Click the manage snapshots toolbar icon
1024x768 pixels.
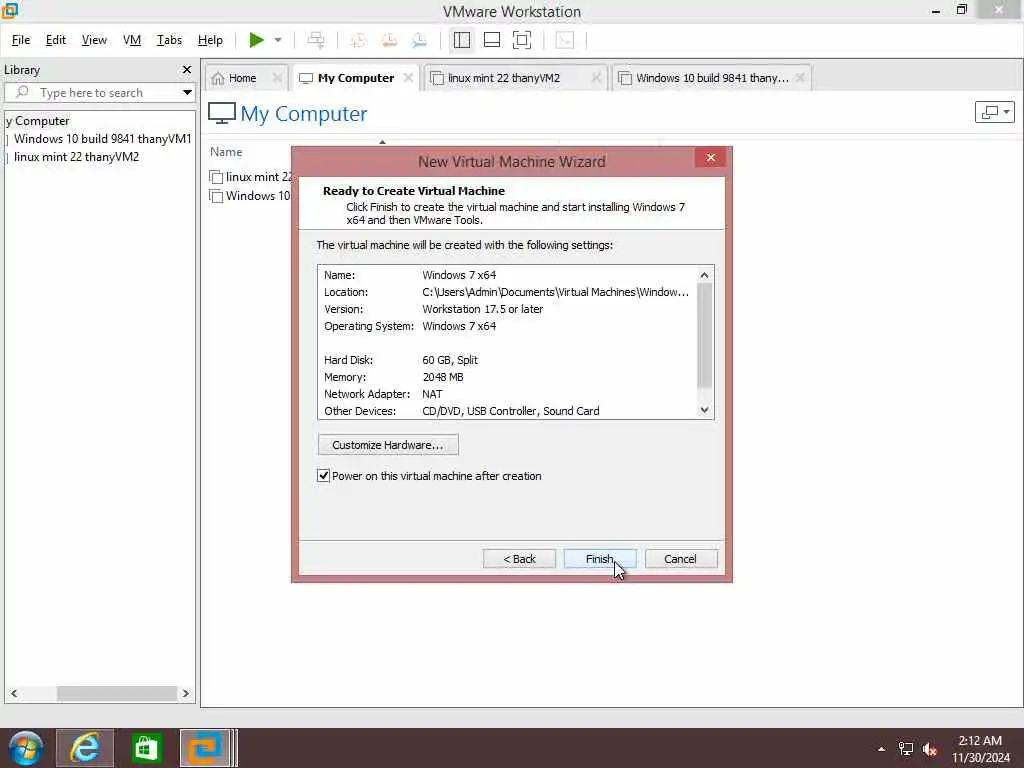pos(419,40)
